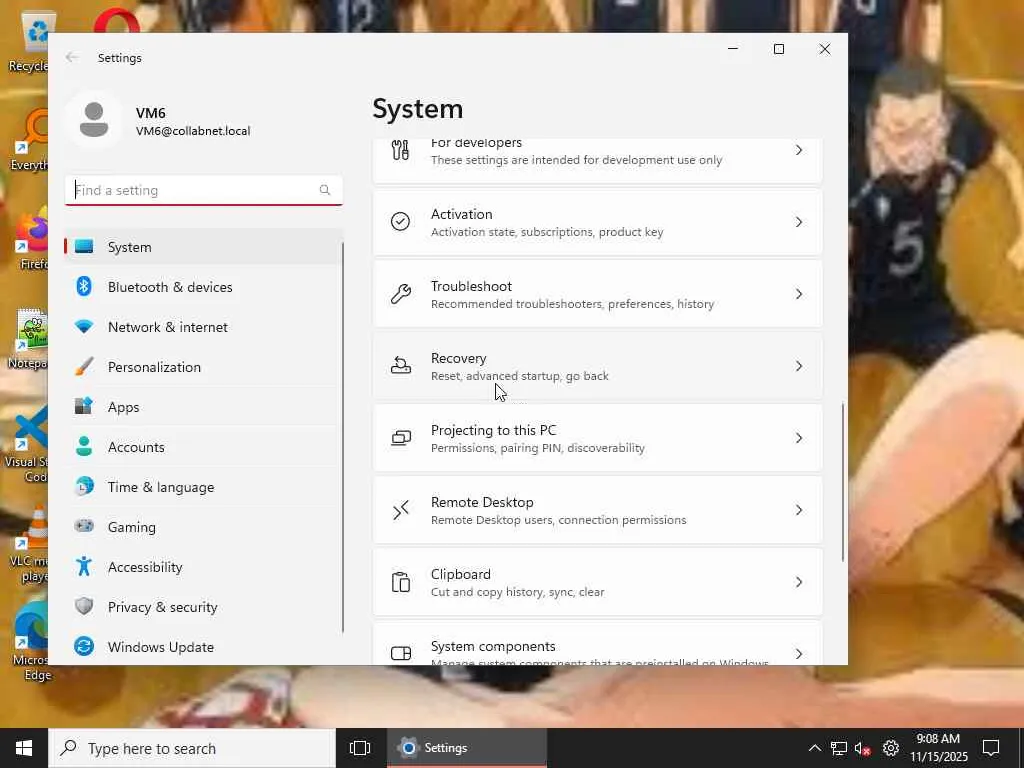This screenshot has height=768, width=1024.
Task: Click the Time & language clock icon
Action: (84, 487)
